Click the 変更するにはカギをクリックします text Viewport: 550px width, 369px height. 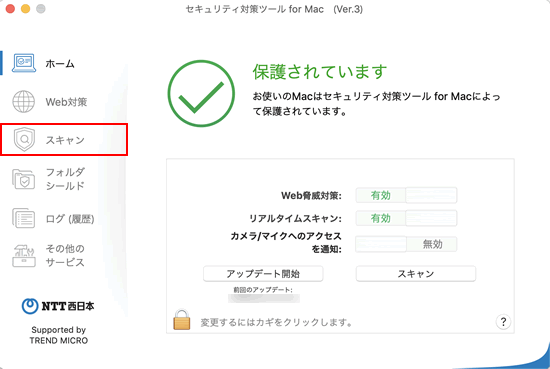(x=276, y=322)
